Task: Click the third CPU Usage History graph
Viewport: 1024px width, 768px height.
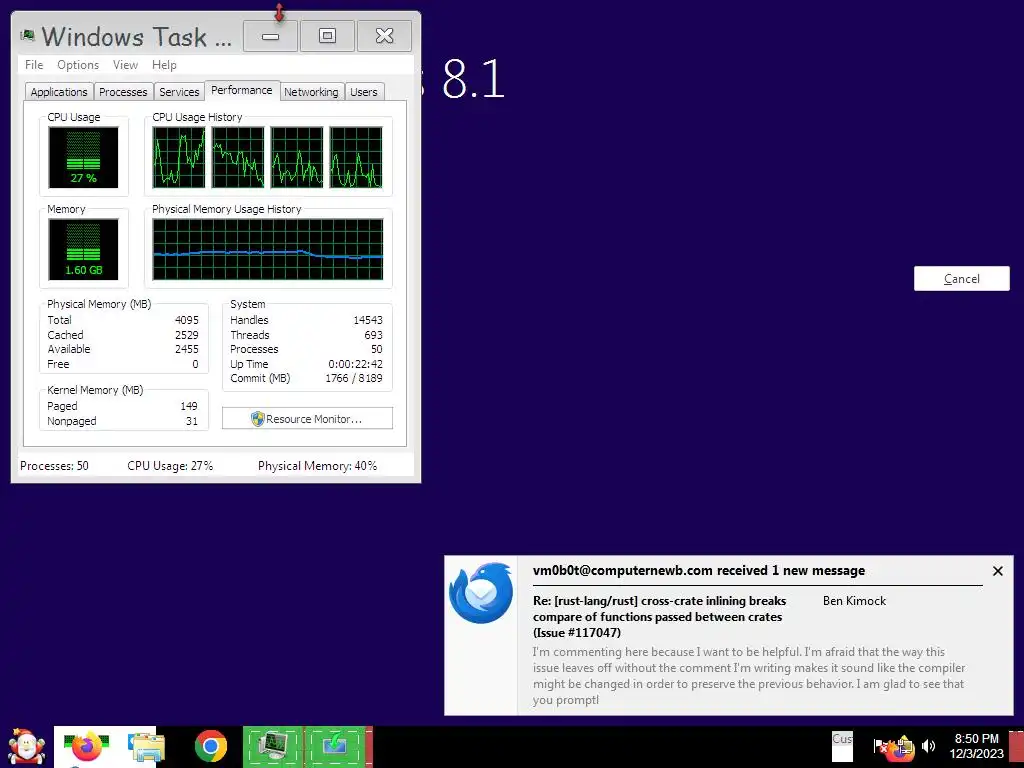Action: point(296,157)
